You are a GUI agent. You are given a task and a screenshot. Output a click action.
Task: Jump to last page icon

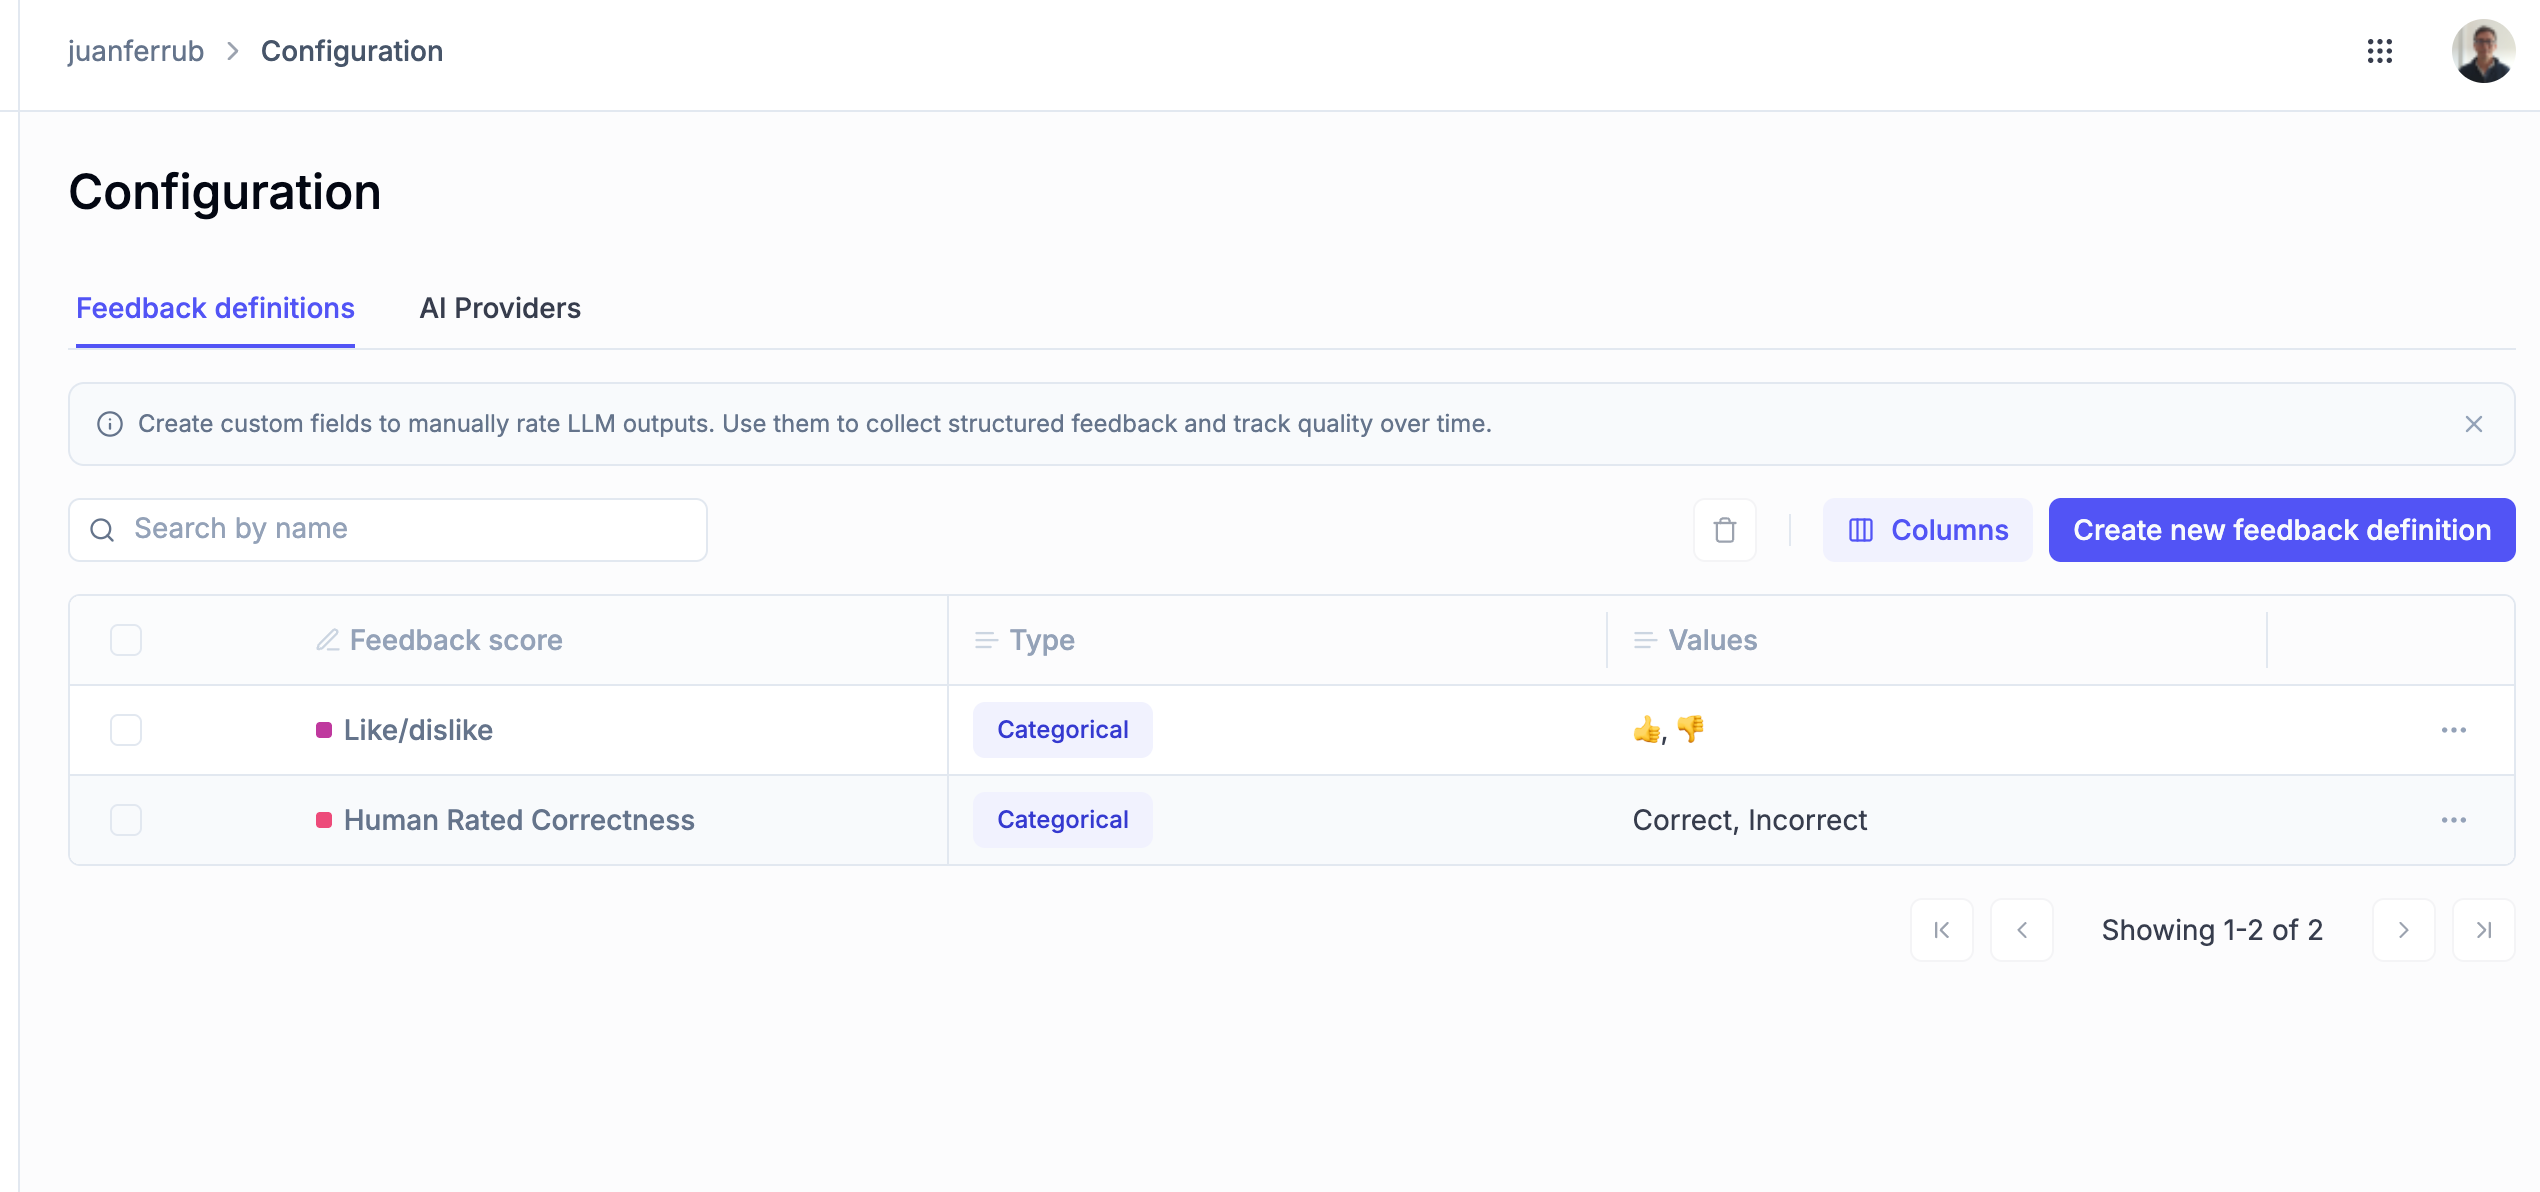[2484, 930]
